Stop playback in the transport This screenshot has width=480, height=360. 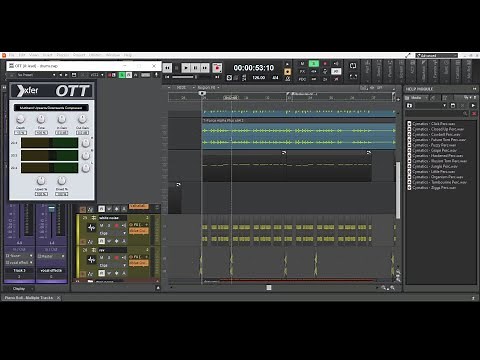pos(177,68)
